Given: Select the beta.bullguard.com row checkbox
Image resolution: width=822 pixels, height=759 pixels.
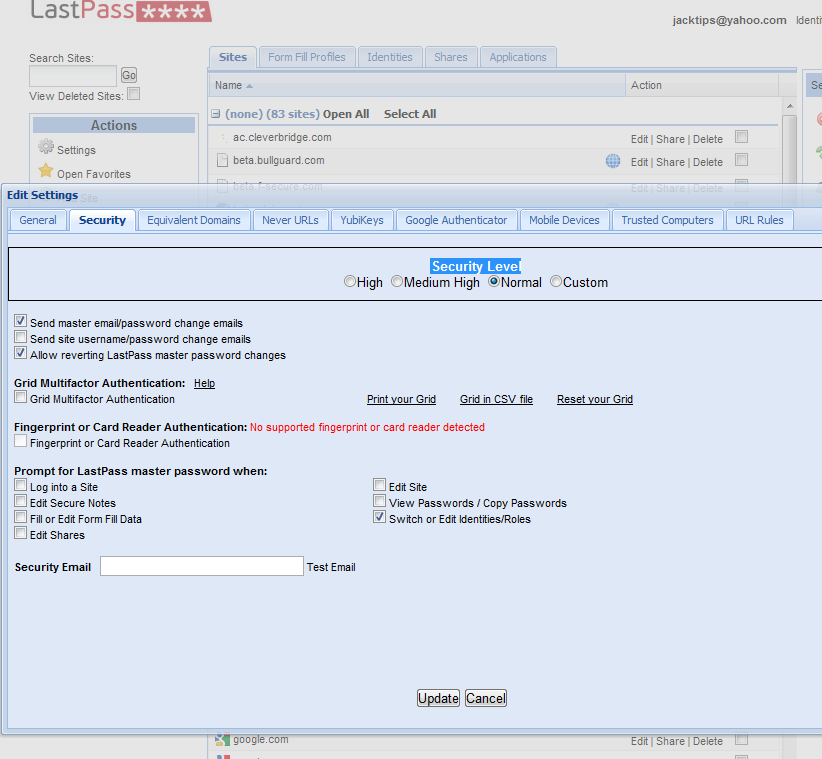Looking at the screenshot, I should tap(741, 159).
